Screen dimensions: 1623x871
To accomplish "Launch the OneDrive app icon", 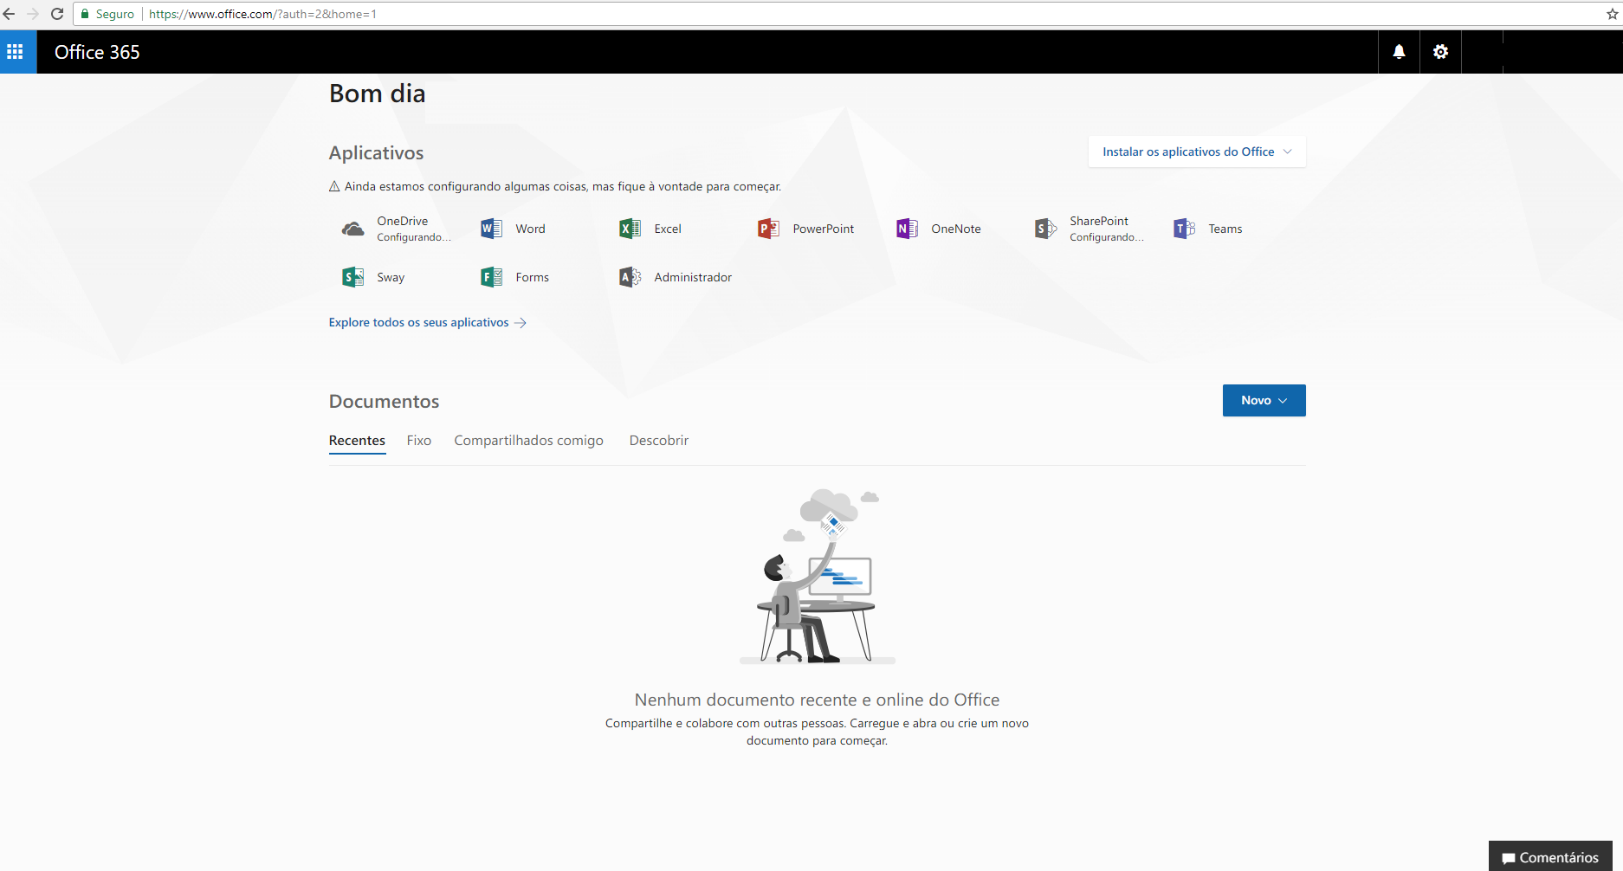I will (353, 229).
